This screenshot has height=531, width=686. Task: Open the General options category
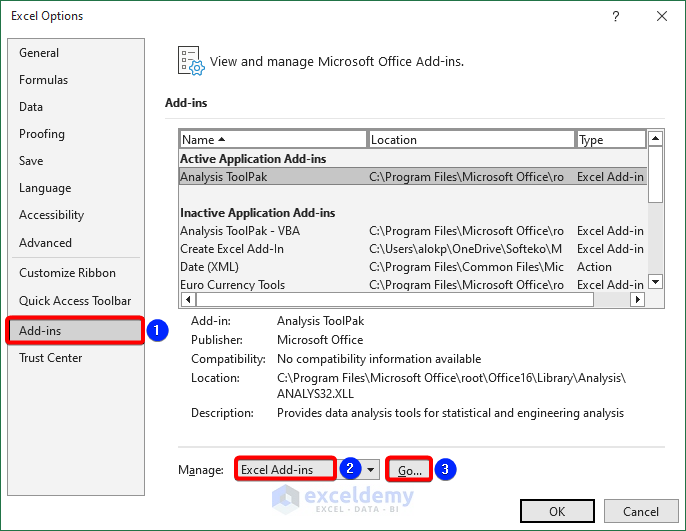[39, 53]
